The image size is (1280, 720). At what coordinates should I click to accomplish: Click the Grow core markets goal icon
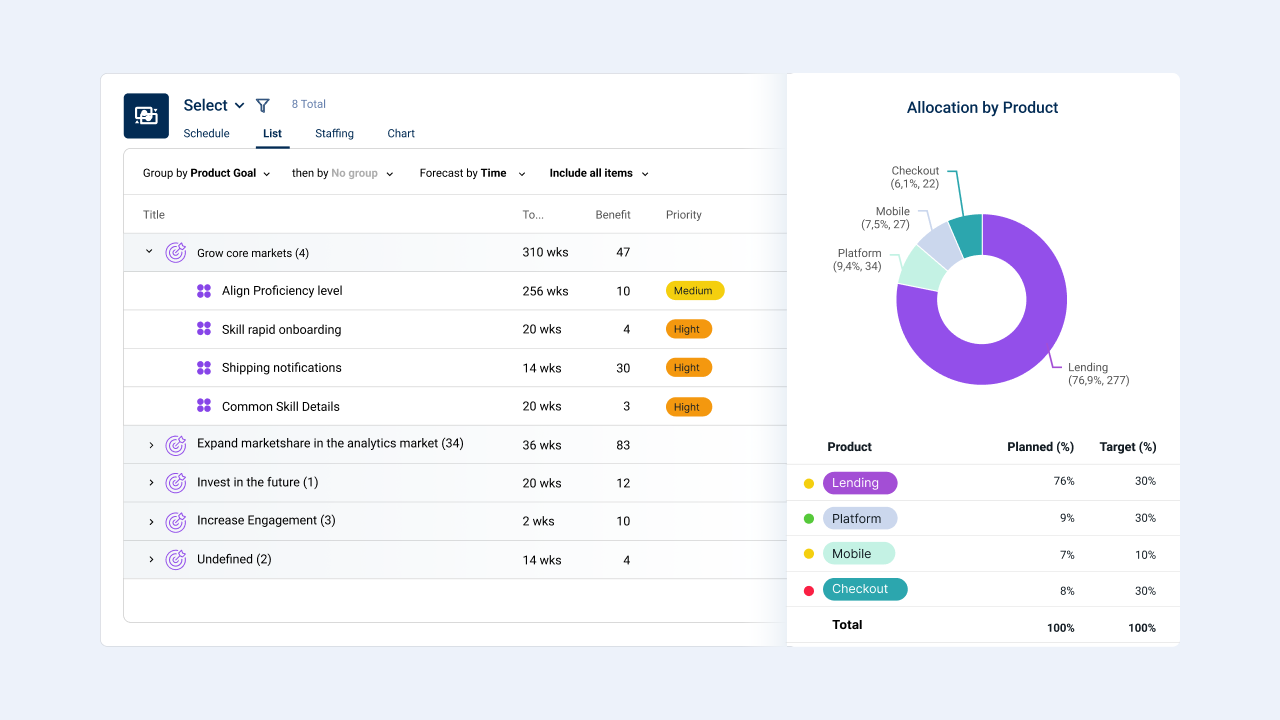click(176, 253)
